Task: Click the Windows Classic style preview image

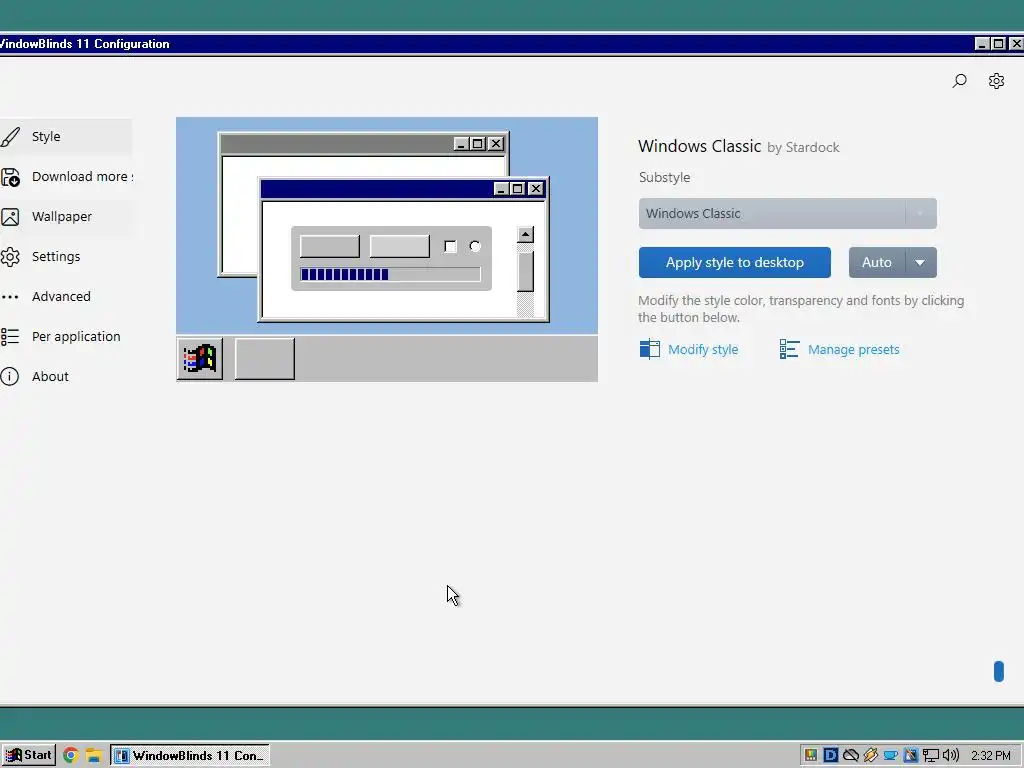Action: pos(387,249)
